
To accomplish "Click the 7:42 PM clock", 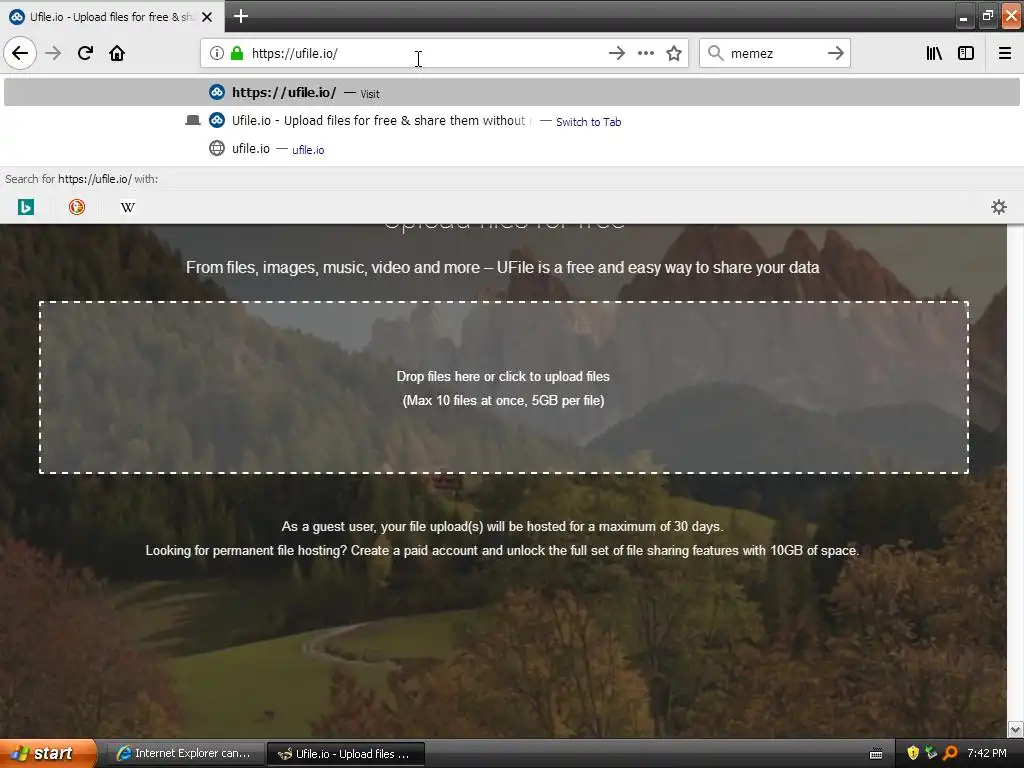I will point(987,753).
